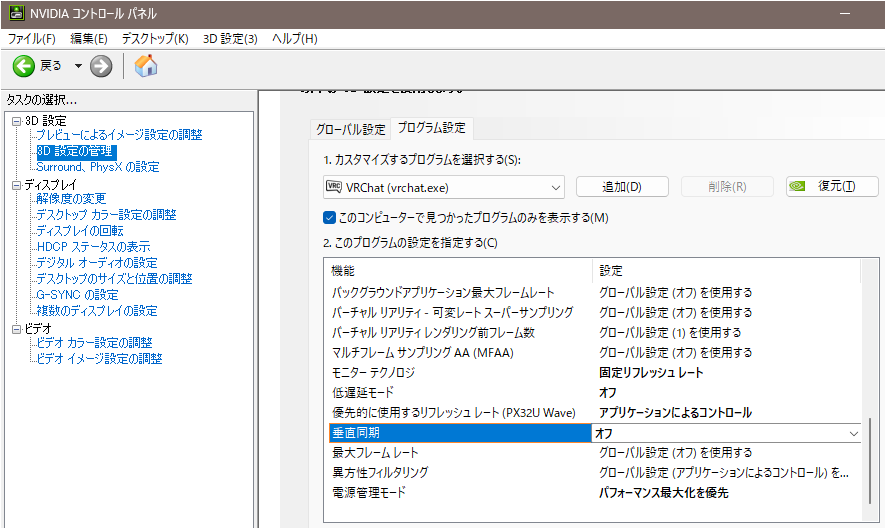Open the ファイル(F) menu
The width and height of the screenshot is (886, 529).
[x=32, y=38]
